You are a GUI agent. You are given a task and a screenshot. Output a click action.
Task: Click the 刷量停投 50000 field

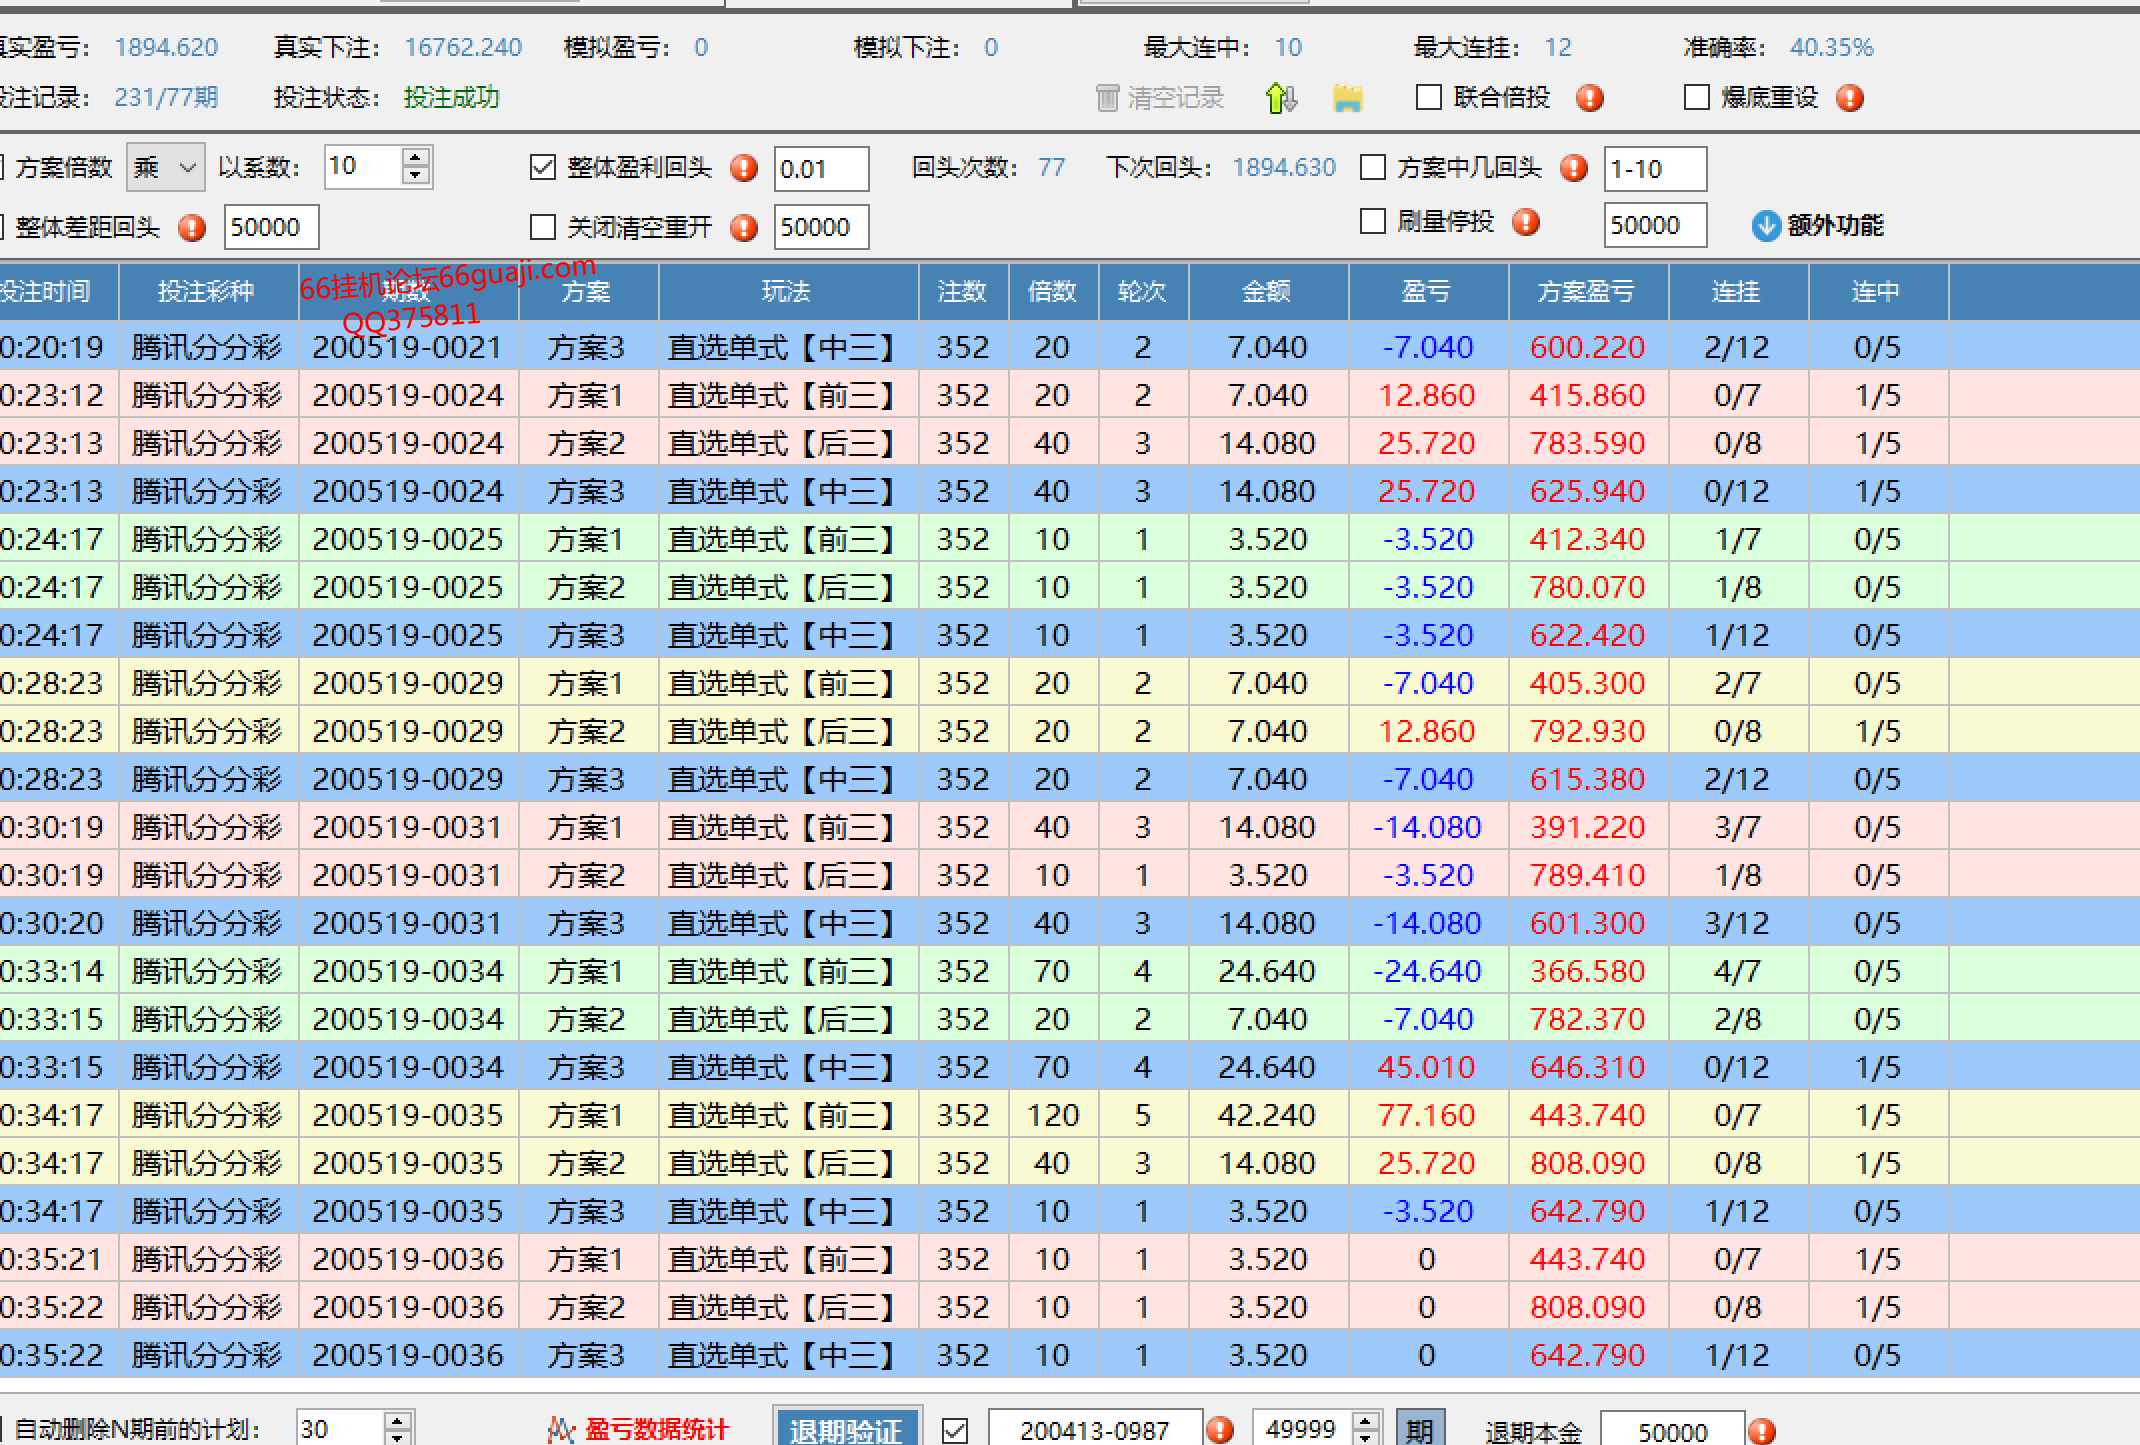tap(1655, 225)
